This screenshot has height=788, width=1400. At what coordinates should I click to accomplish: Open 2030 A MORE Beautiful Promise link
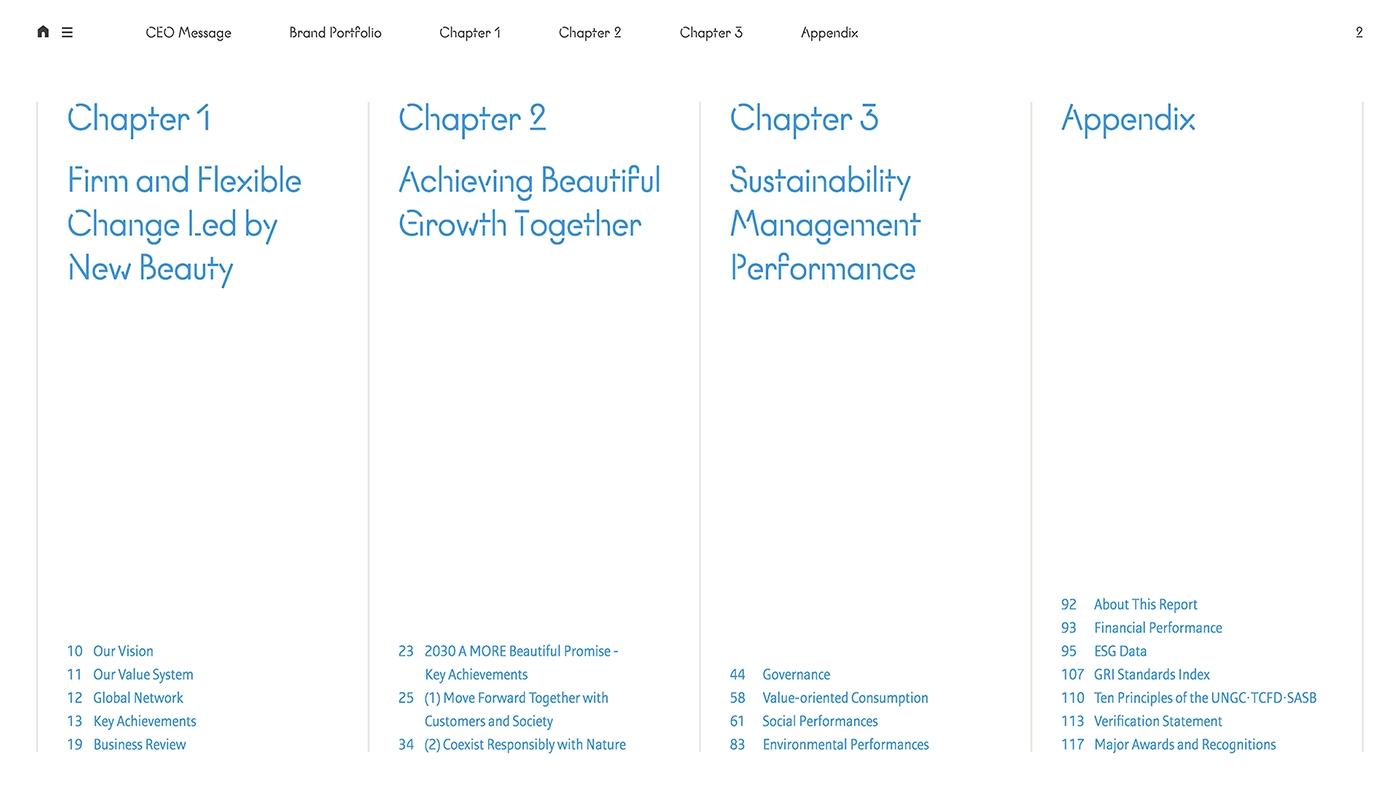[x=520, y=651]
